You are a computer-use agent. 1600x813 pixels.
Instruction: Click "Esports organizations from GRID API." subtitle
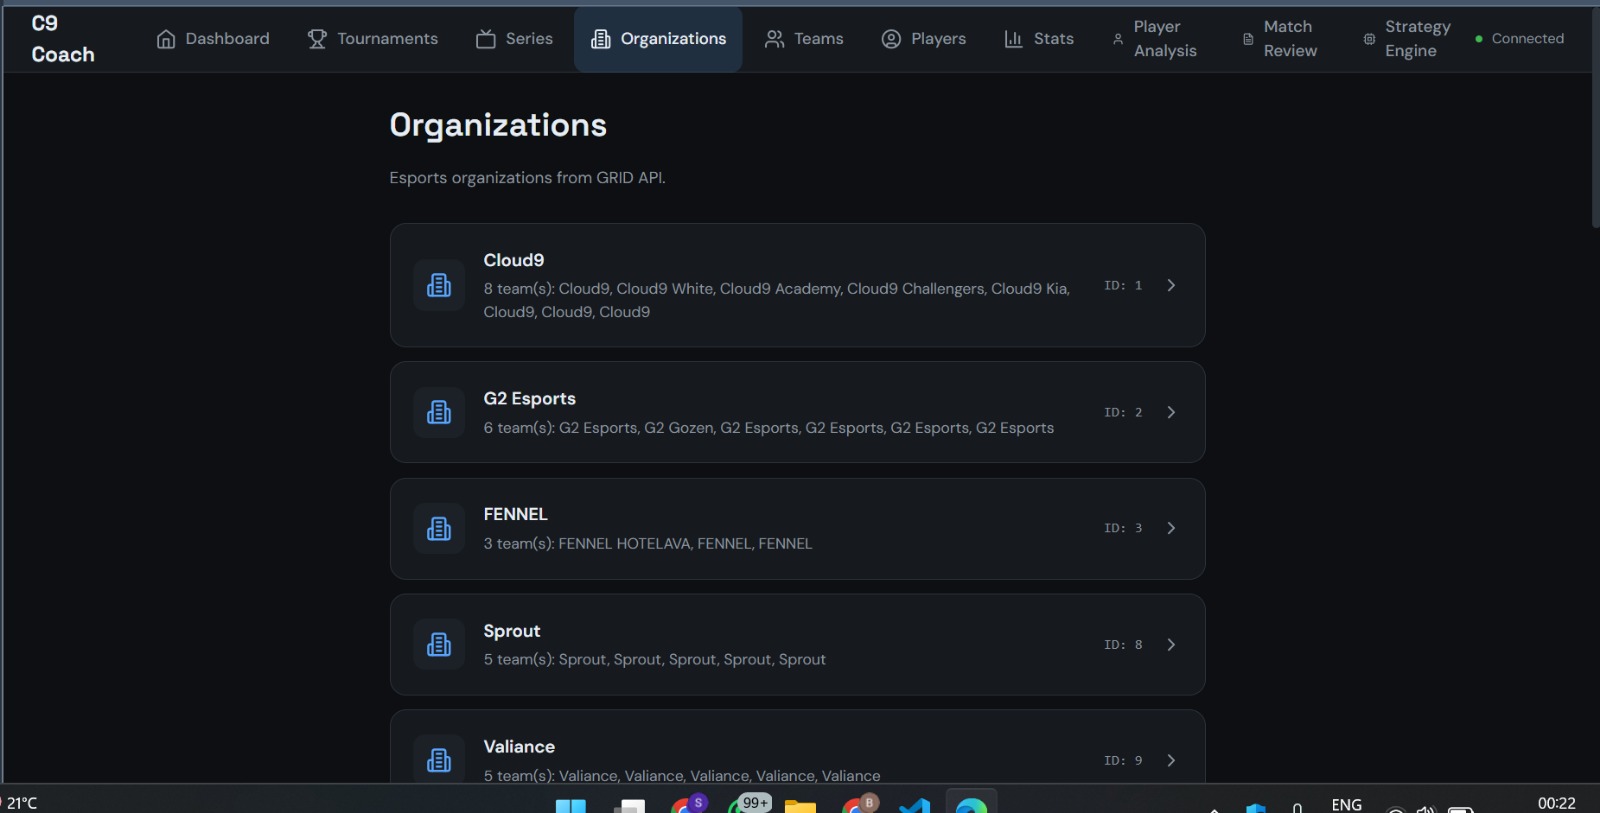click(527, 178)
